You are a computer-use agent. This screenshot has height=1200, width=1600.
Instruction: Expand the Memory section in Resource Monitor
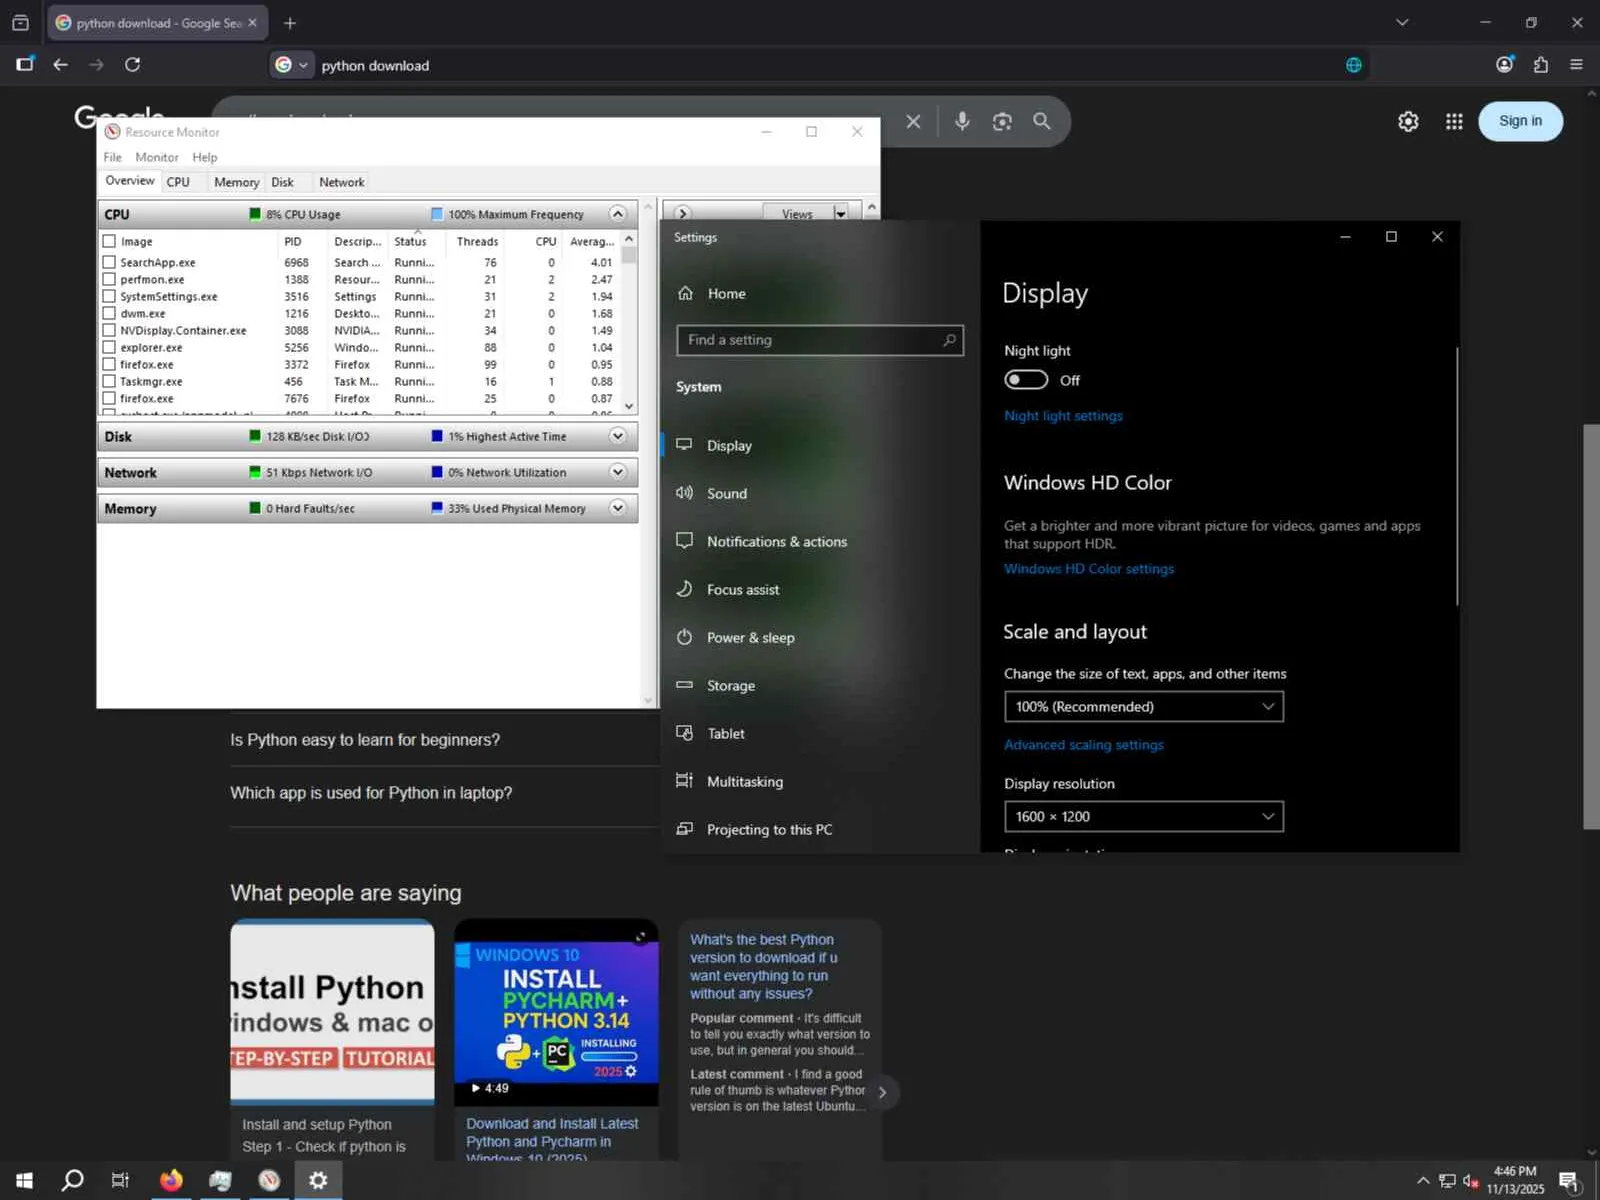[617, 508]
